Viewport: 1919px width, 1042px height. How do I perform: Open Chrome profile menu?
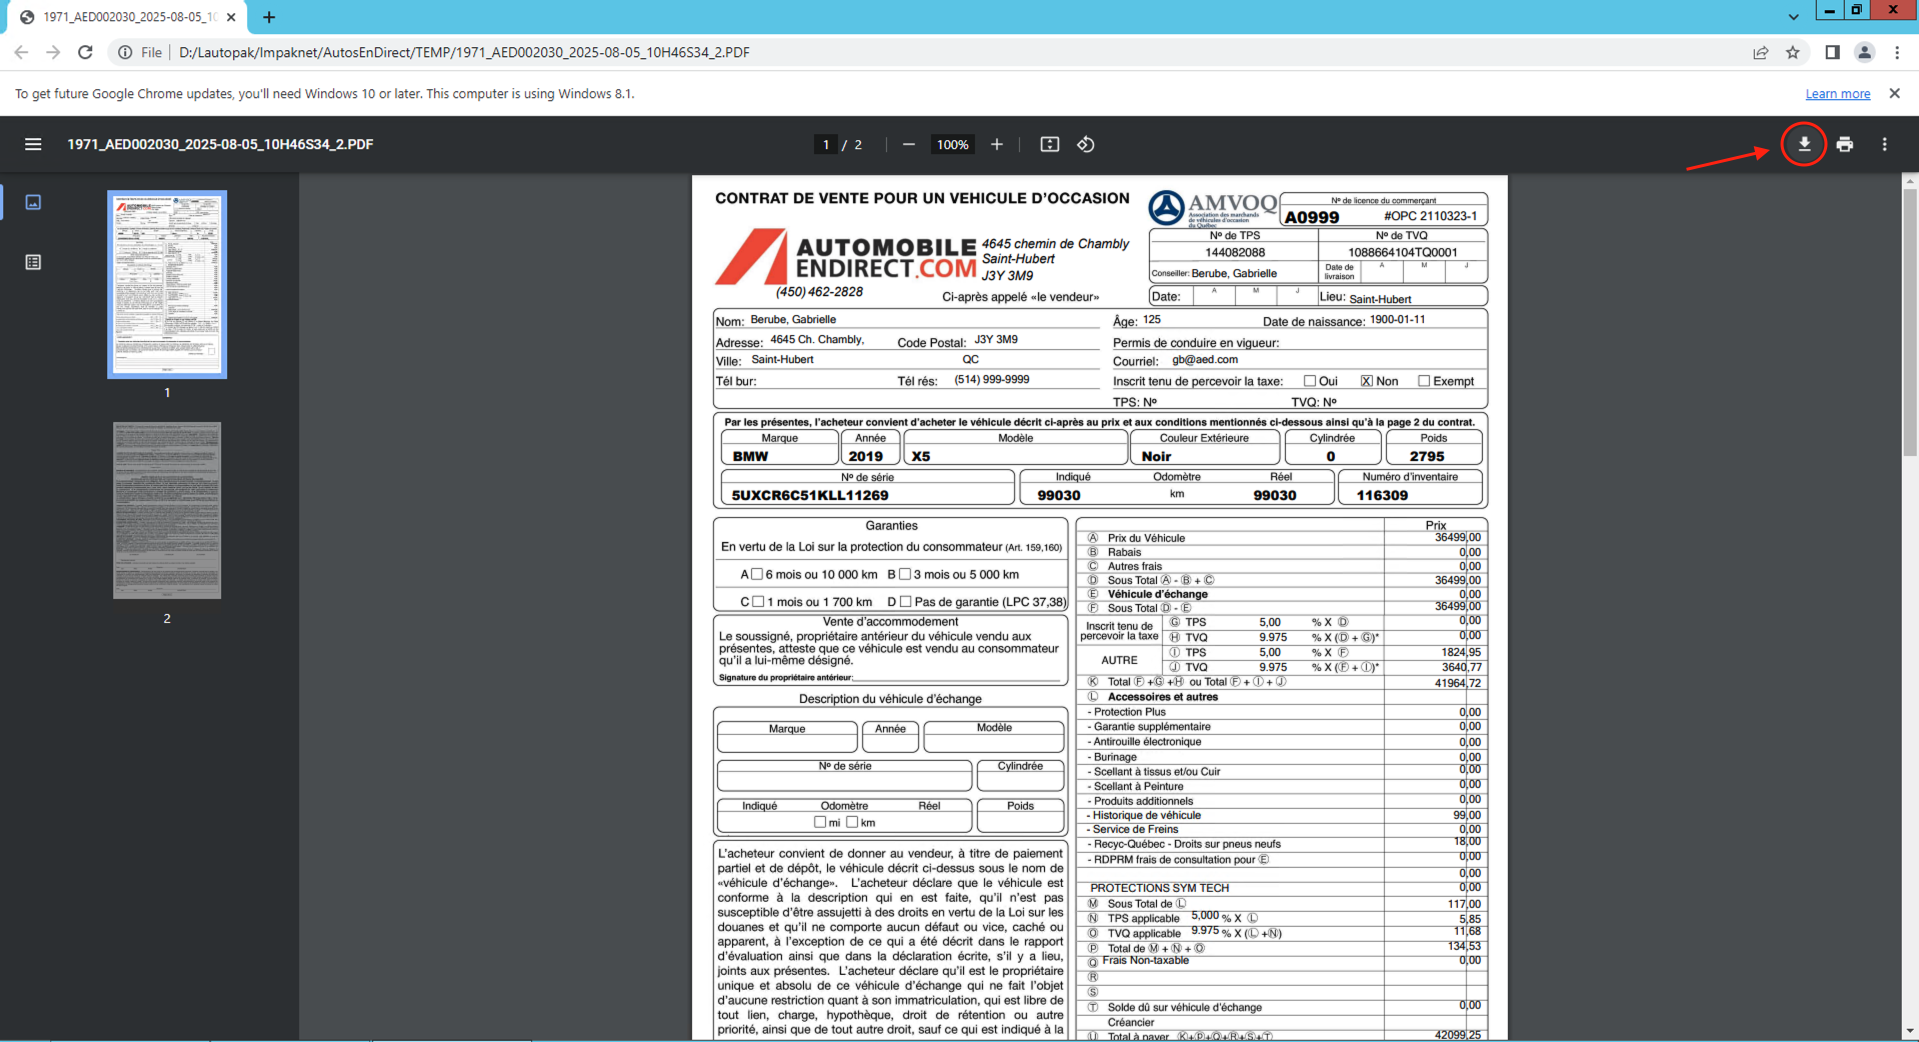[1864, 52]
